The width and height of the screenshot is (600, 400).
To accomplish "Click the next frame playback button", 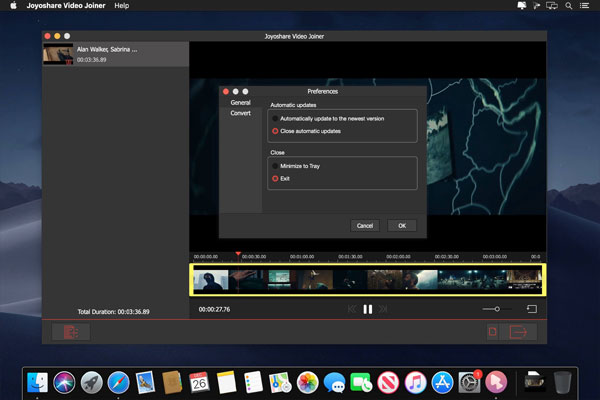I will [x=385, y=309].
